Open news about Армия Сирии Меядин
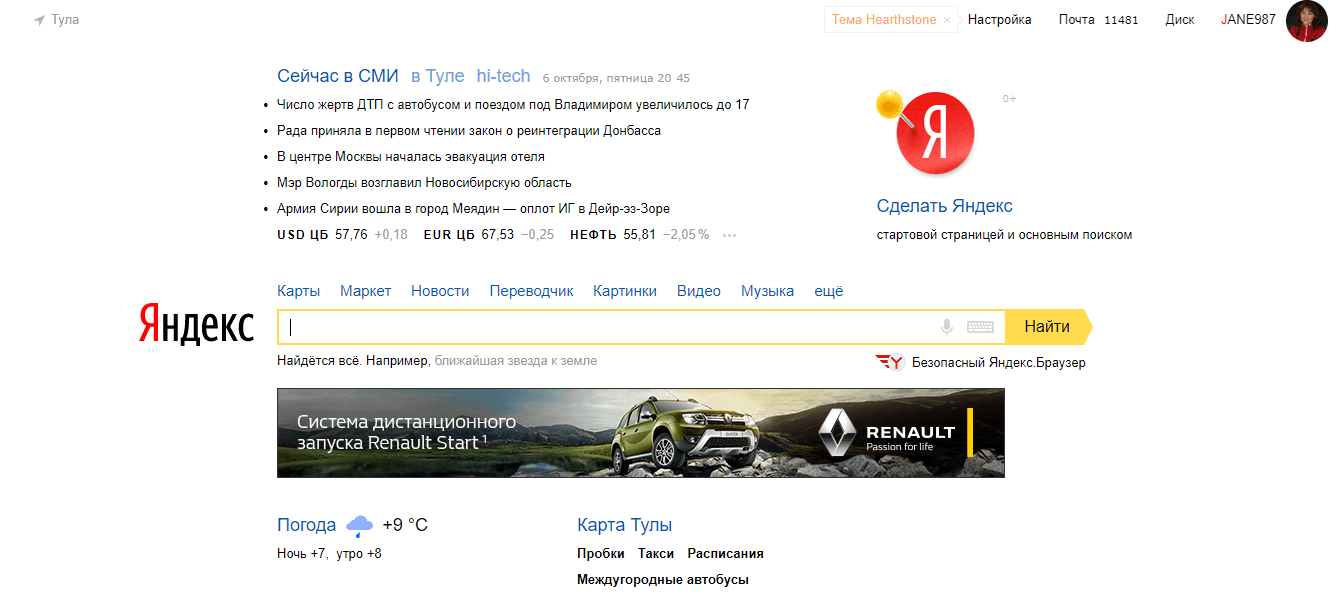Viewport: 1343px width, 611px height. coord(473,209)
